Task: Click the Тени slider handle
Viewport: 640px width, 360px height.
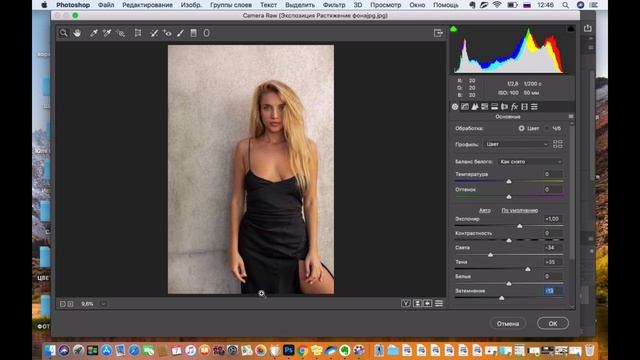Action: click(x=528, y=269)
